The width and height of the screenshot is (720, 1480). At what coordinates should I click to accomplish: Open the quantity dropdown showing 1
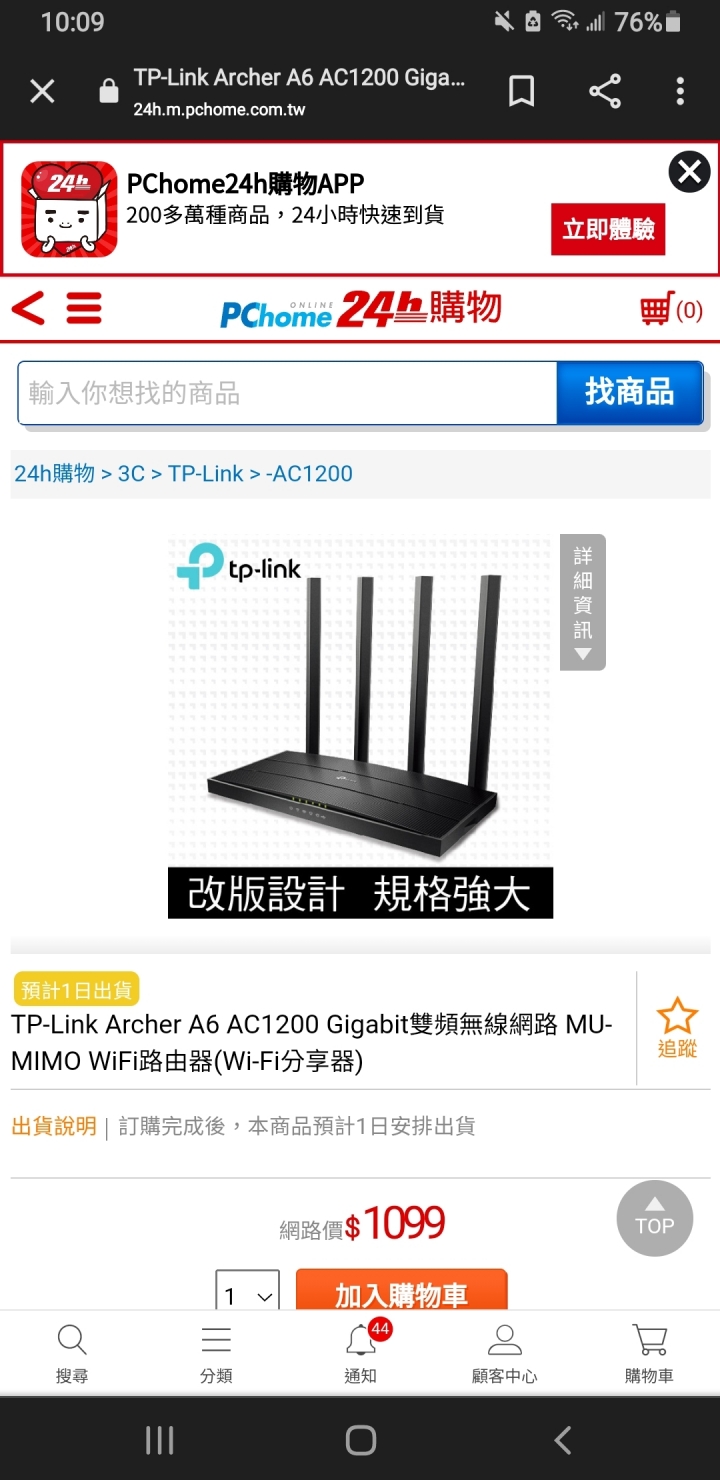[248, 1295]
